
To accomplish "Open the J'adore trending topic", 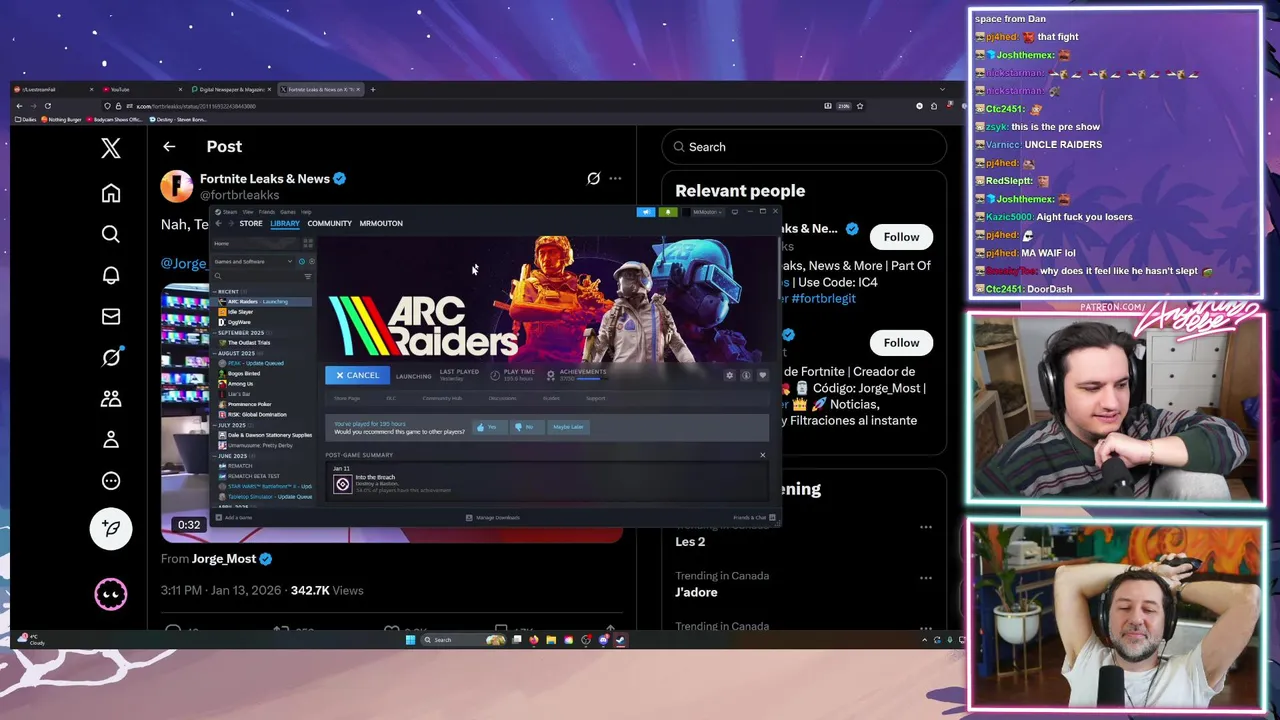I will 696,592.
